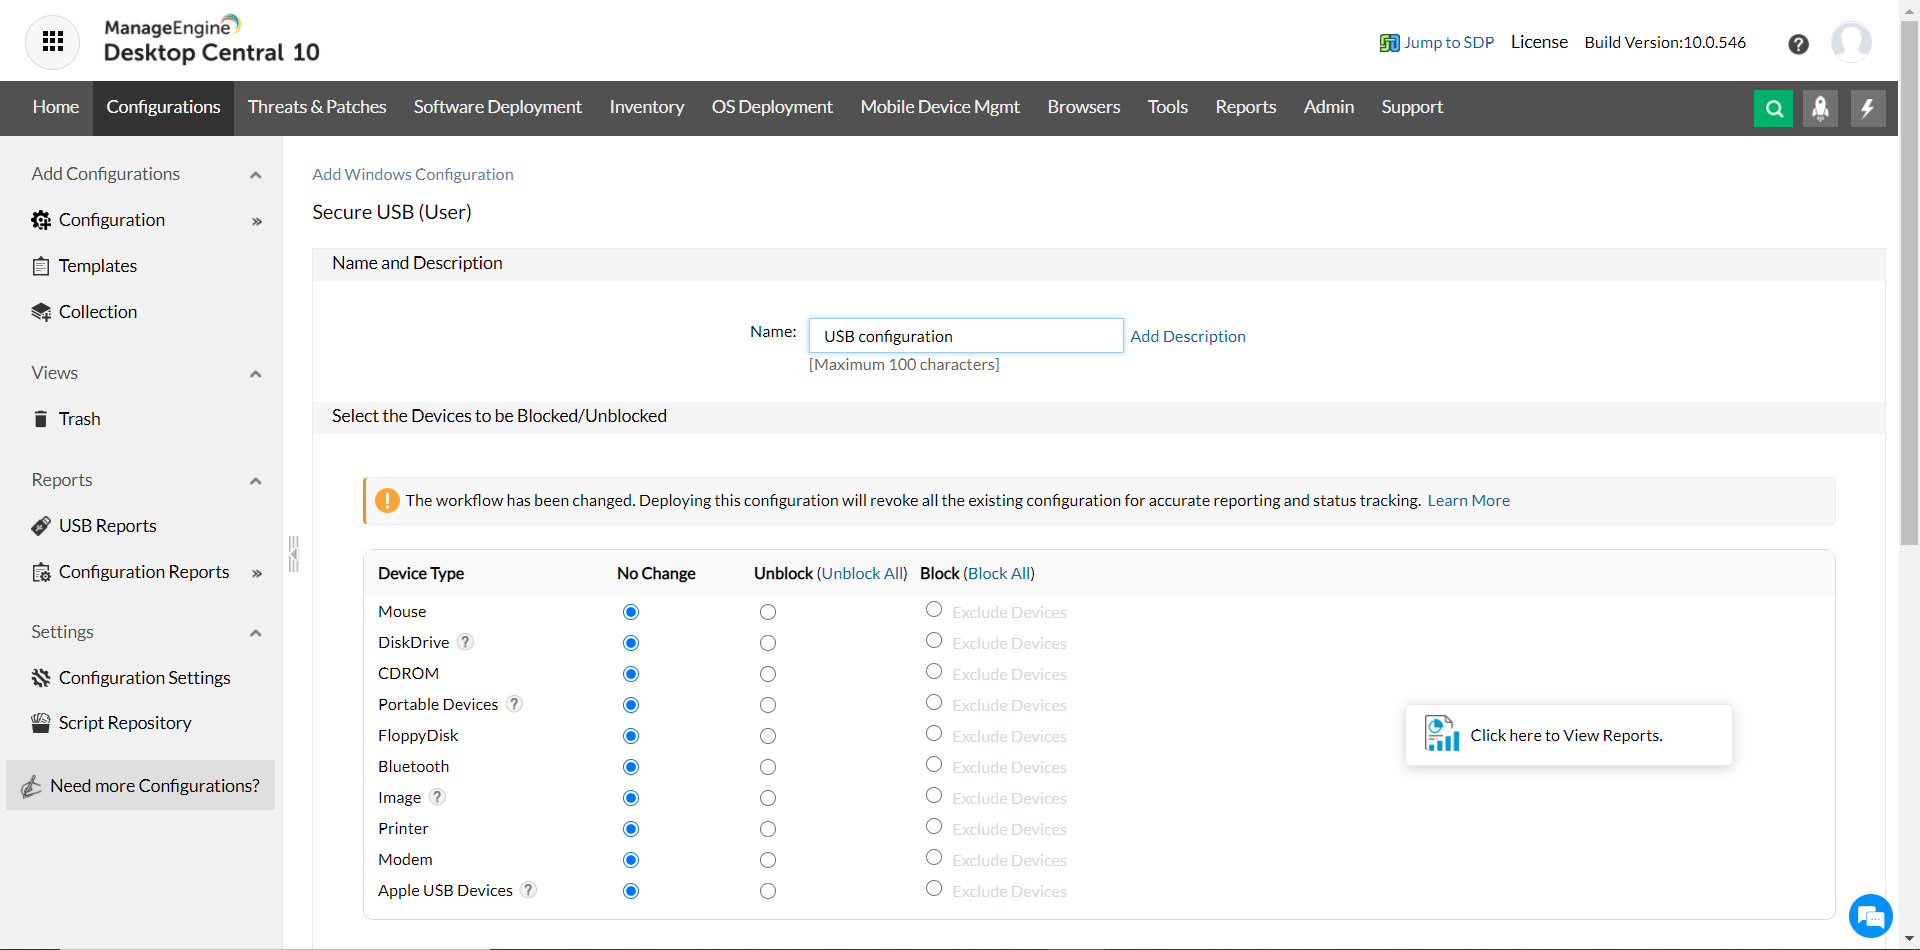The width and height of the screenshot is (1920, 950).
Task: Collapse the Views section
Action: point(255,373)
